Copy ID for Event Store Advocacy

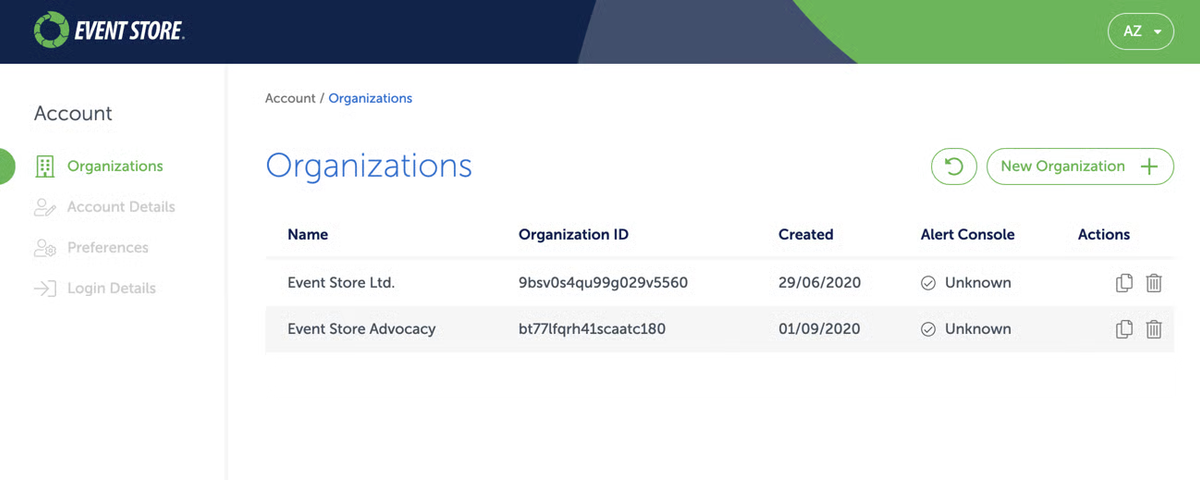pyautogui.click(x=1124, y=328)
